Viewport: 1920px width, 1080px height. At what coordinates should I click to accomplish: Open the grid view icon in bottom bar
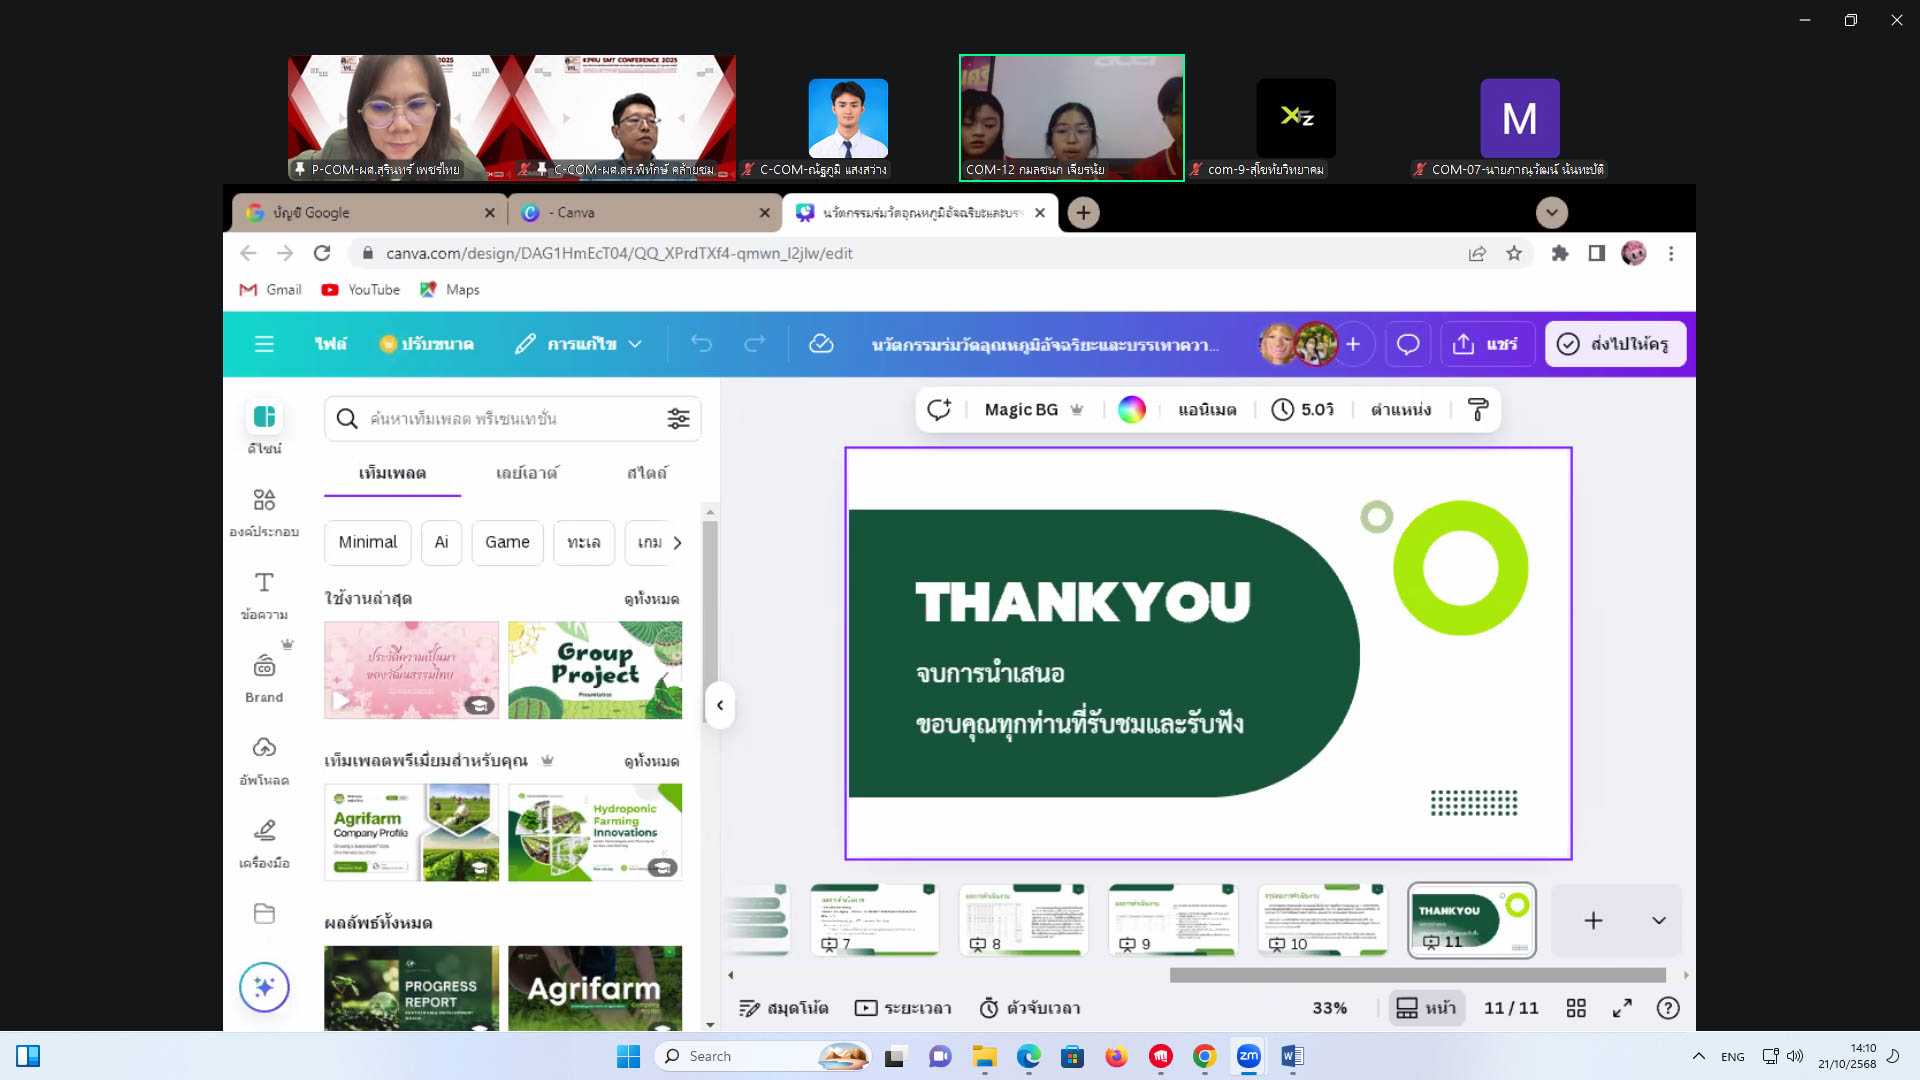pos(1576,1008)
